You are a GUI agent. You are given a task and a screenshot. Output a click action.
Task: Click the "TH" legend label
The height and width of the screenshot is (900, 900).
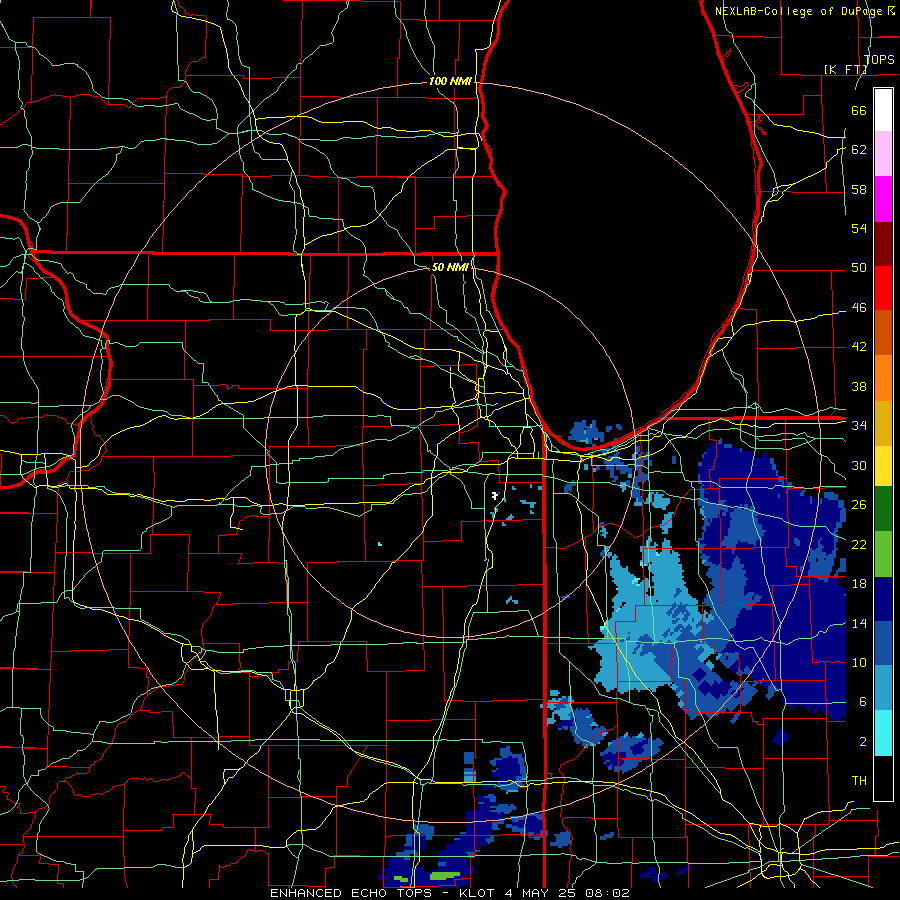(x=859, y=781)
